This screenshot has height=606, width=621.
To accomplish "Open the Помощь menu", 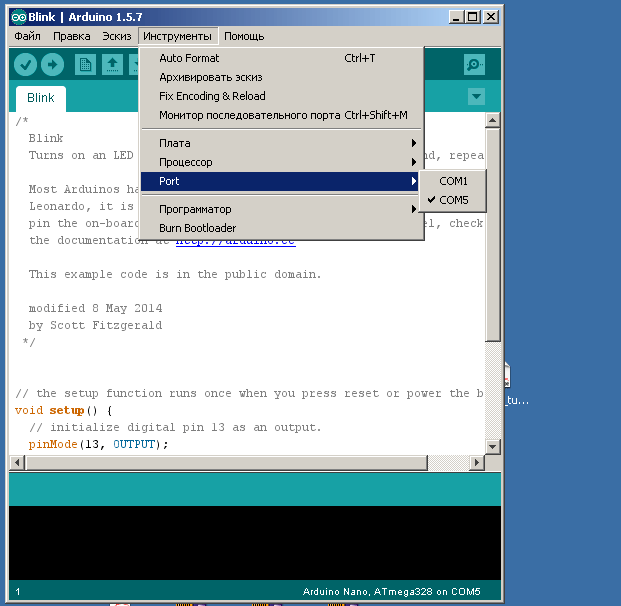I will pos(244,36).
